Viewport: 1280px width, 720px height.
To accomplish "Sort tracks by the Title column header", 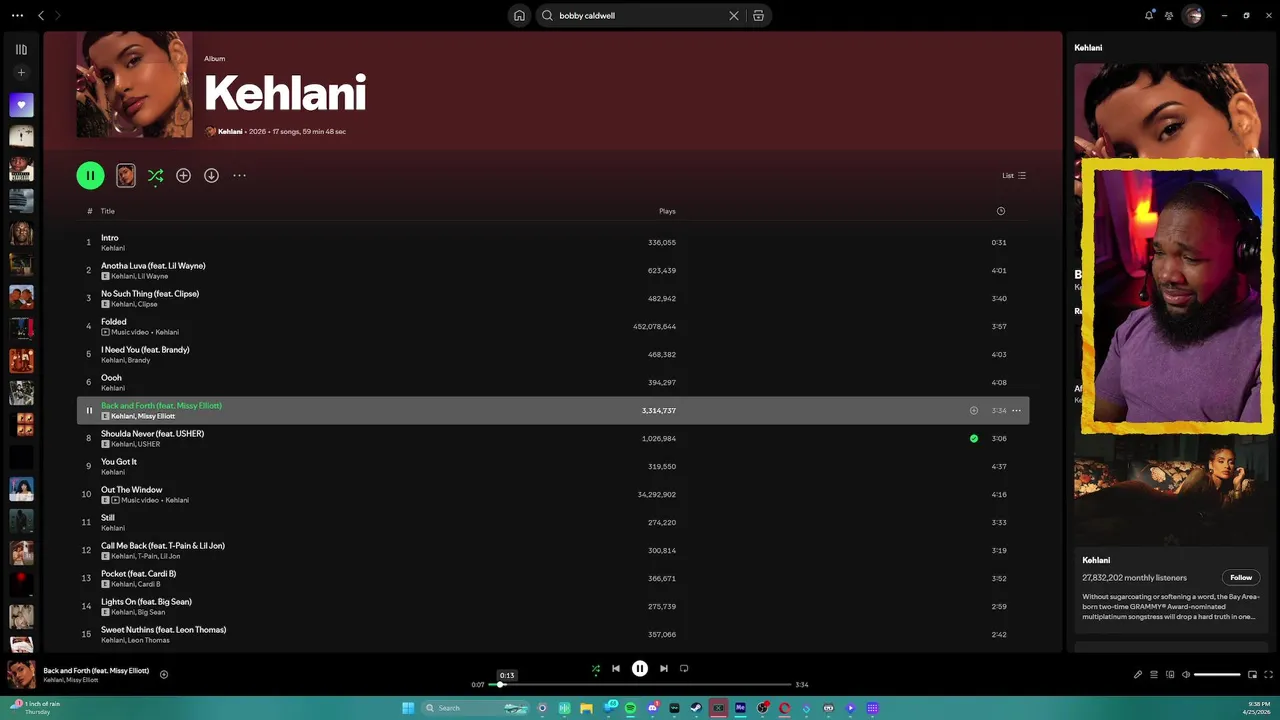I will click(x=107, y=211).
